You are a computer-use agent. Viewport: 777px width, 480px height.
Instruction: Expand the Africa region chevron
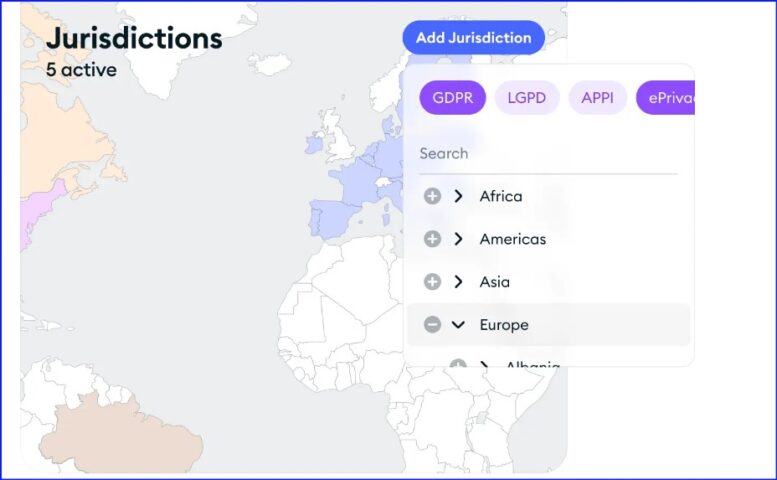coord(458,196)
